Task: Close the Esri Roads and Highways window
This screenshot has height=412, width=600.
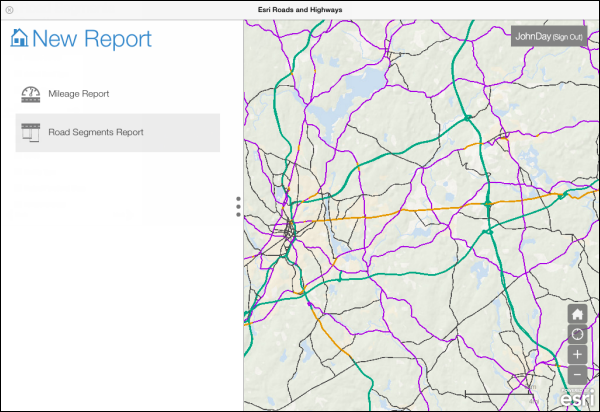Action: [9, 8]
